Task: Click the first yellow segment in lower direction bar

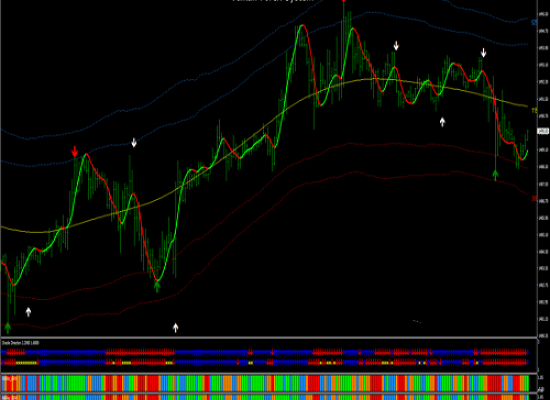Action: [x=26, y=362]
